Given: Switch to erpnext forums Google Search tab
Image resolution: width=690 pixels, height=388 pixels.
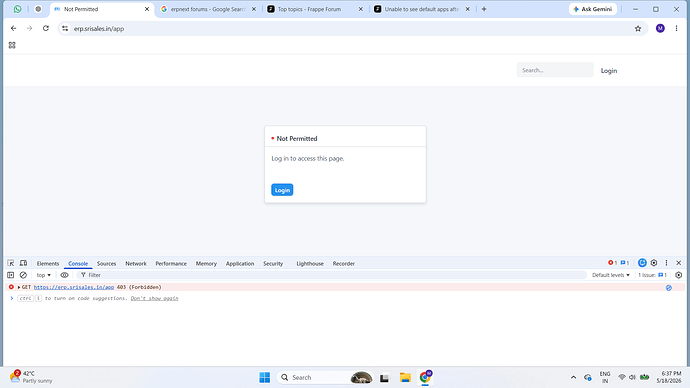Looking at the screenshot, I should pos(207,9).
